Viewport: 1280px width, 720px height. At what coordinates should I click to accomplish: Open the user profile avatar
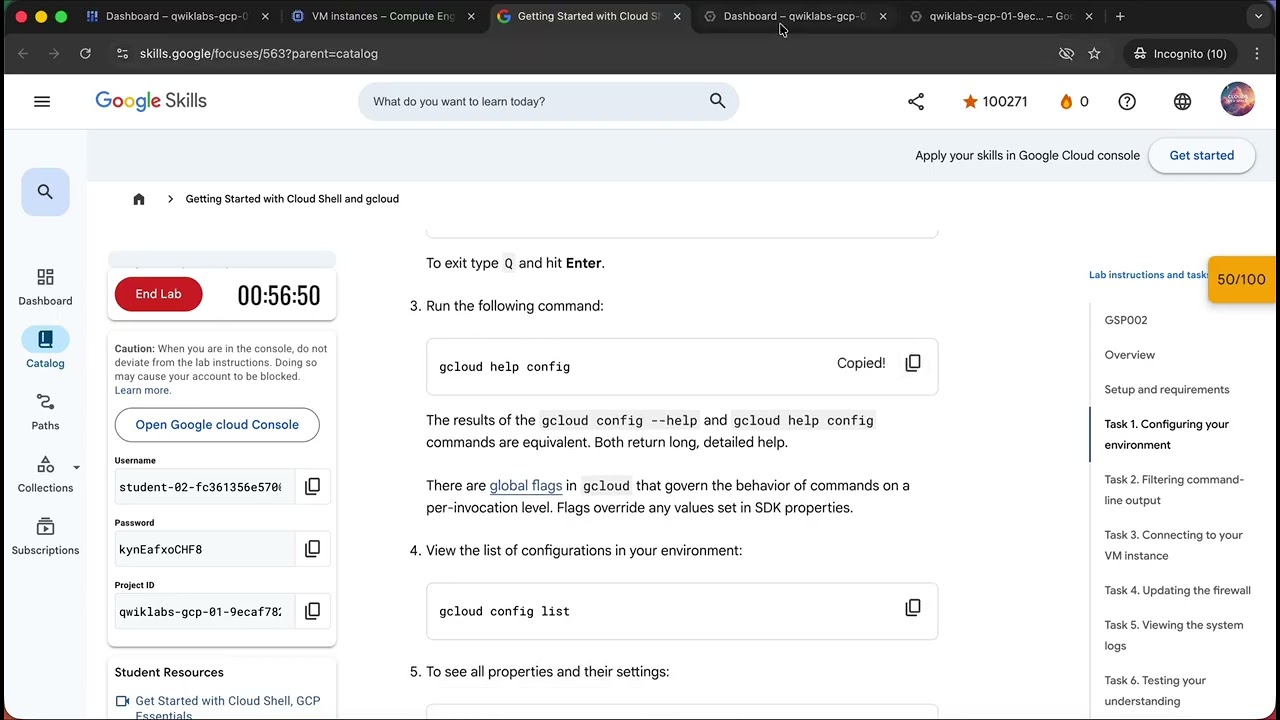point(1237,100)
